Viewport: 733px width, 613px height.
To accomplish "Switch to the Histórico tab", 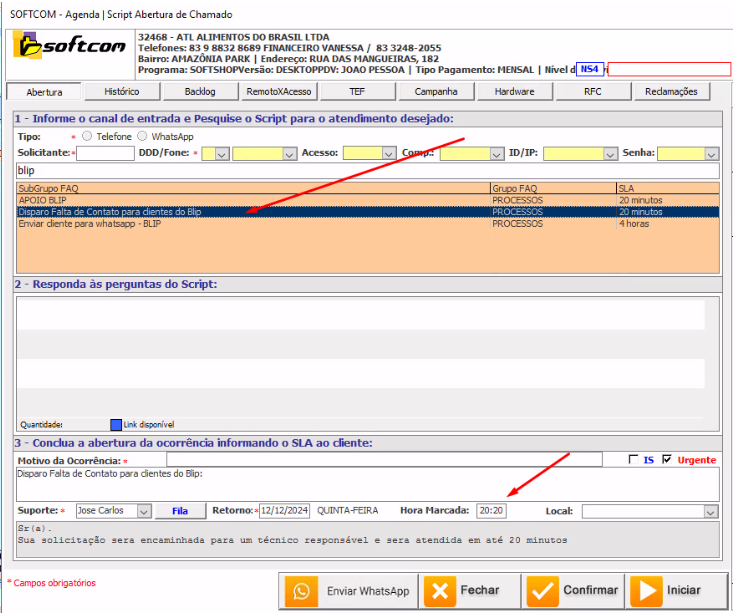I will pyautogui.click(x=121, y=92).
